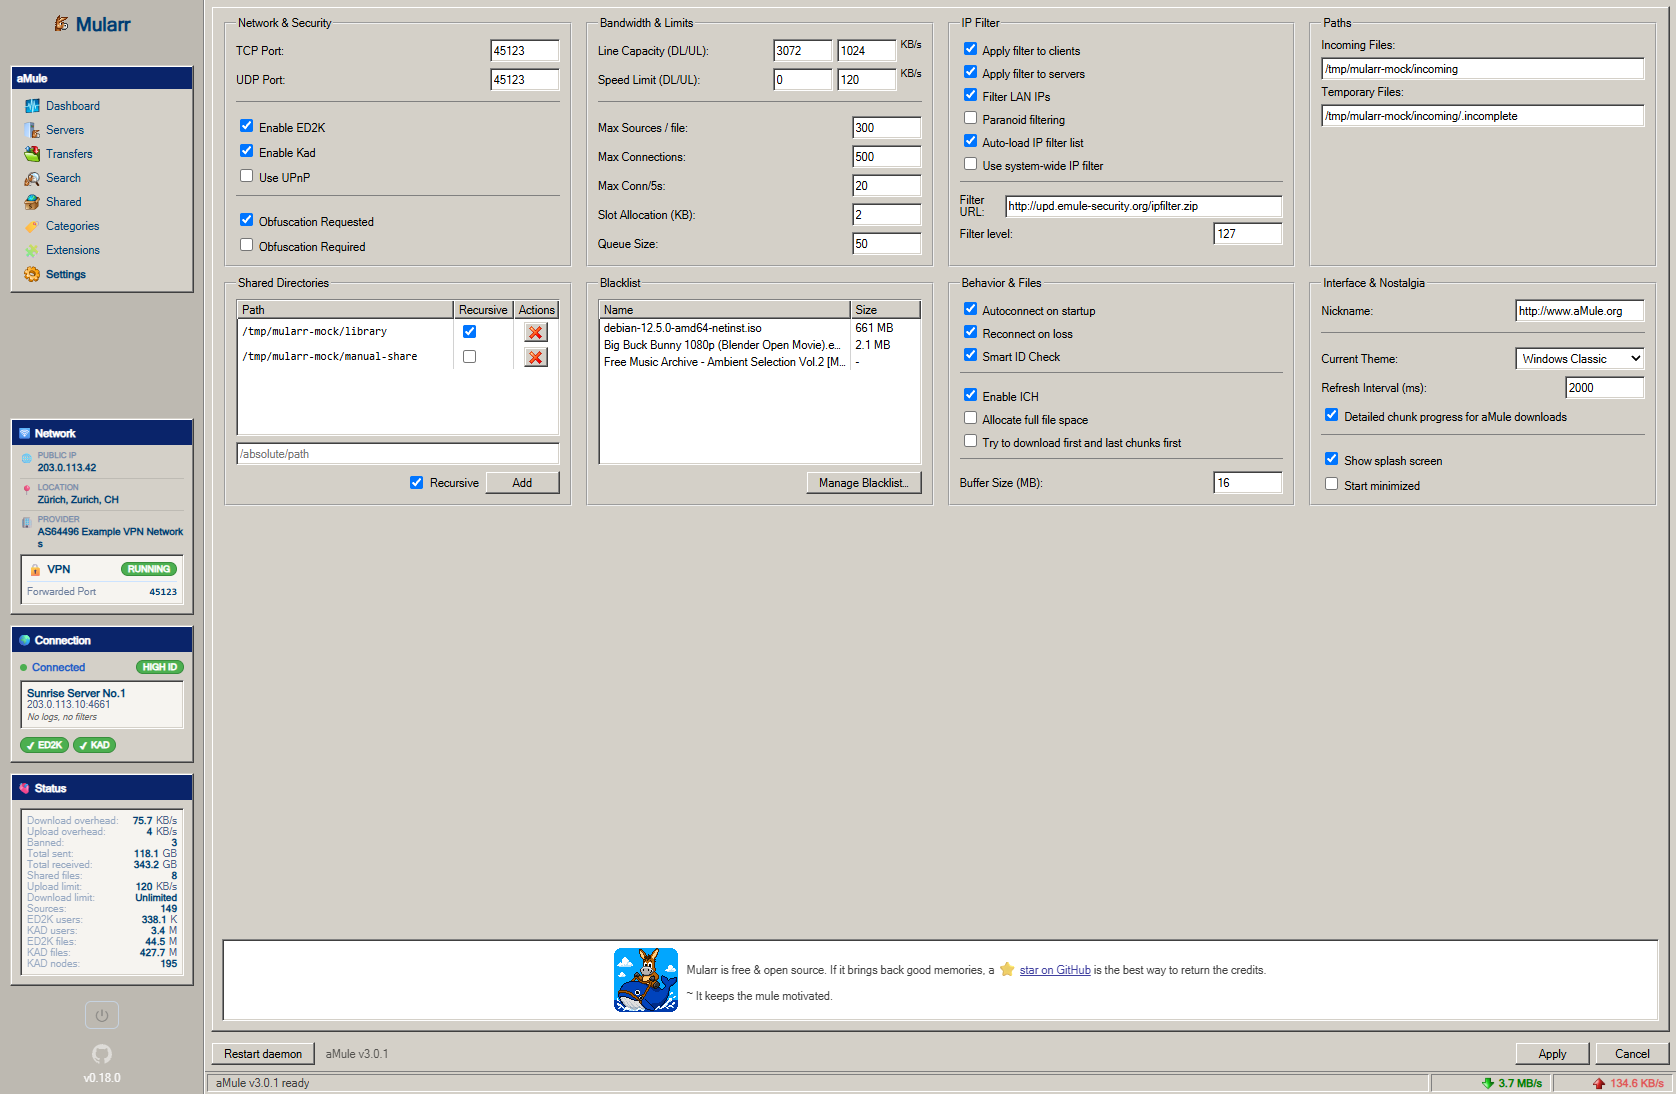
Task: Click the download speed arrow icon
Action: pos(1487,1083)
